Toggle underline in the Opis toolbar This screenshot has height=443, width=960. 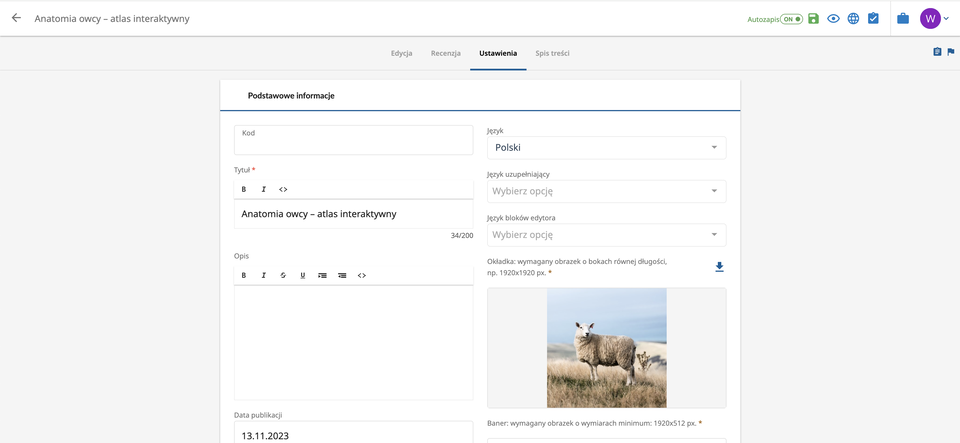click(x=303, y=275)
